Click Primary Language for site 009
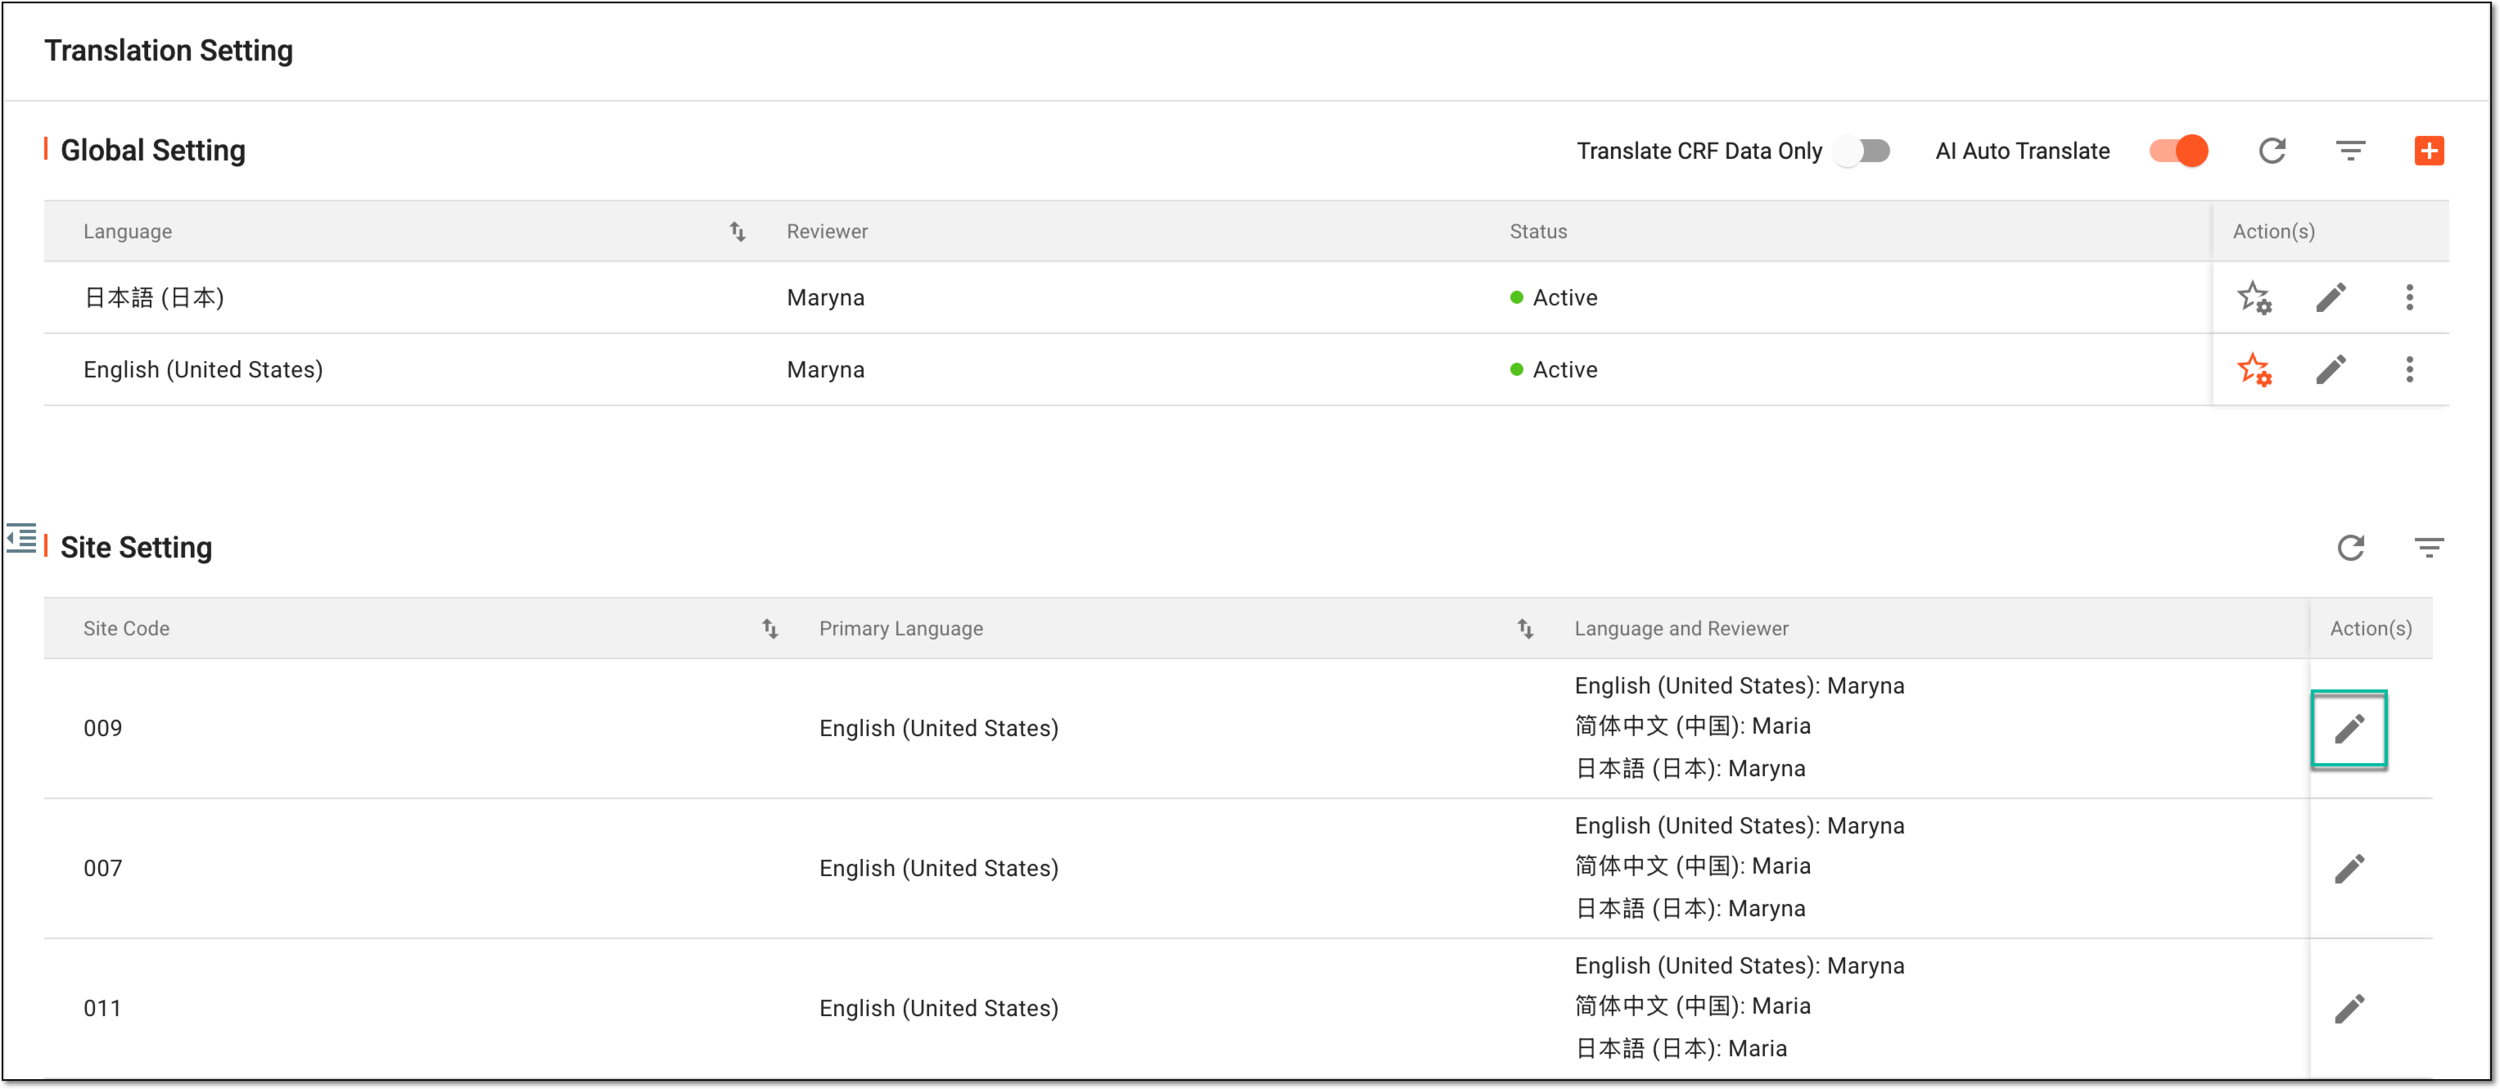 click(938, 729)
